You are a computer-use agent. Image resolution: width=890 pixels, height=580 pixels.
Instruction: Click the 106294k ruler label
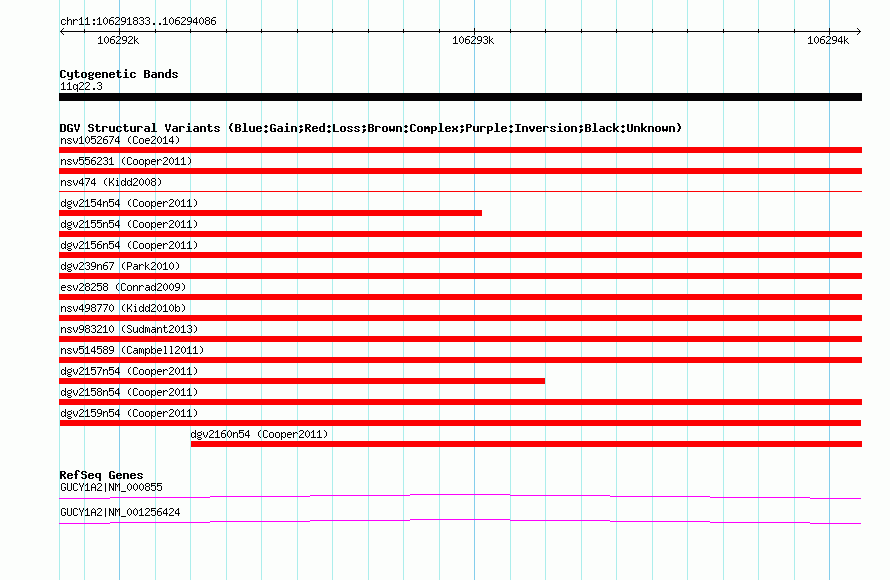[x=828, y=40]
